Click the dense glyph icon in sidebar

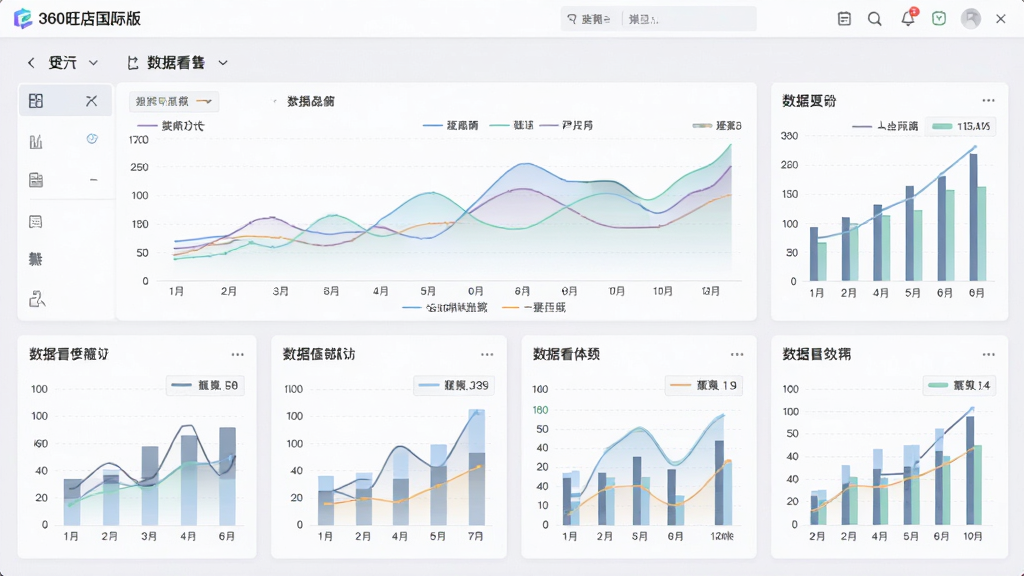coord(36,259)
